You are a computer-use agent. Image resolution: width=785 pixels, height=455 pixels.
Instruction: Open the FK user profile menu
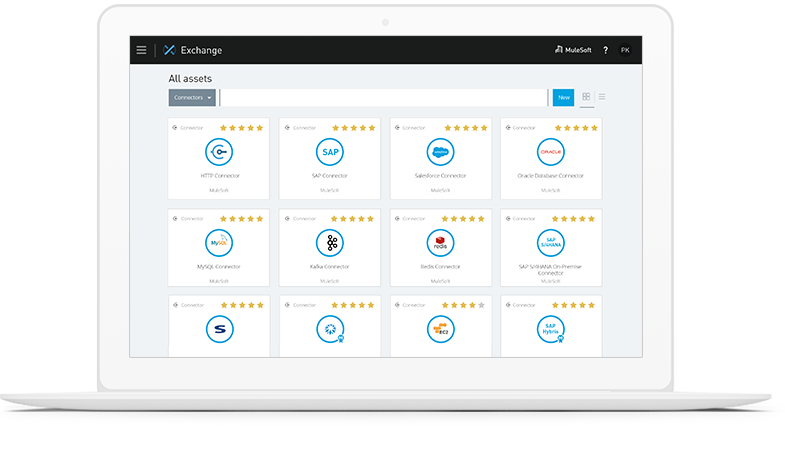625,50
